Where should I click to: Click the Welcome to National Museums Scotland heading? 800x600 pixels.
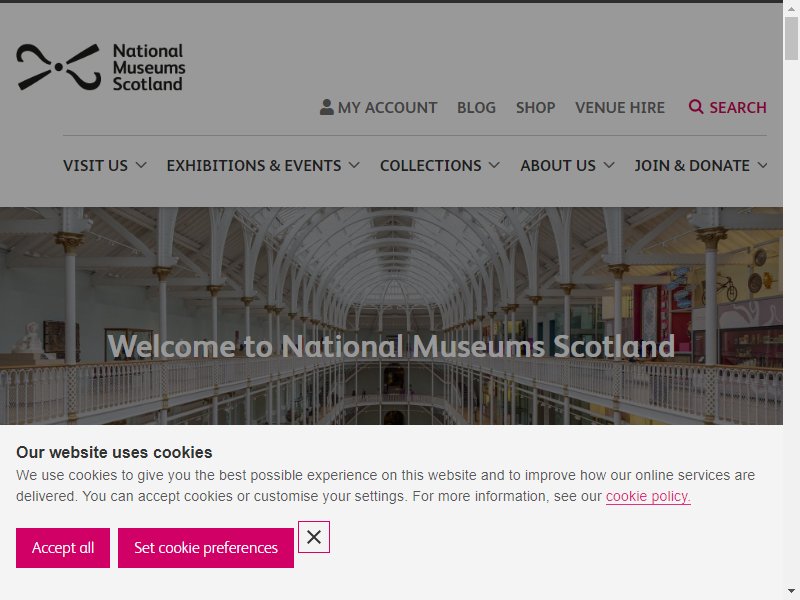pos(391,346)
